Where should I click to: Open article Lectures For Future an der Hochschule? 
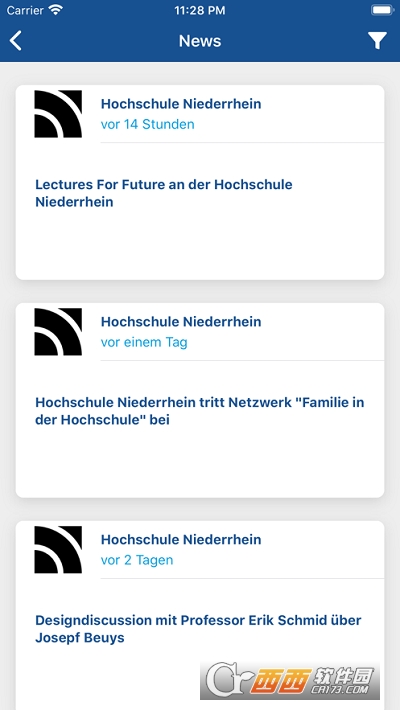(164, 193)
